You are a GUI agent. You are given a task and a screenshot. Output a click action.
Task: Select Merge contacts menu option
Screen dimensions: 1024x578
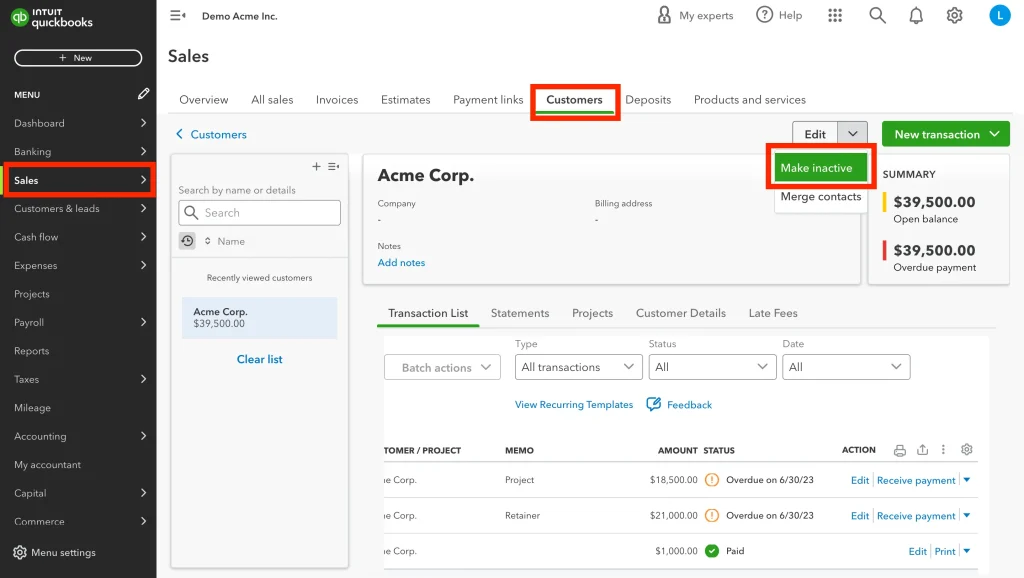[820, 197]
